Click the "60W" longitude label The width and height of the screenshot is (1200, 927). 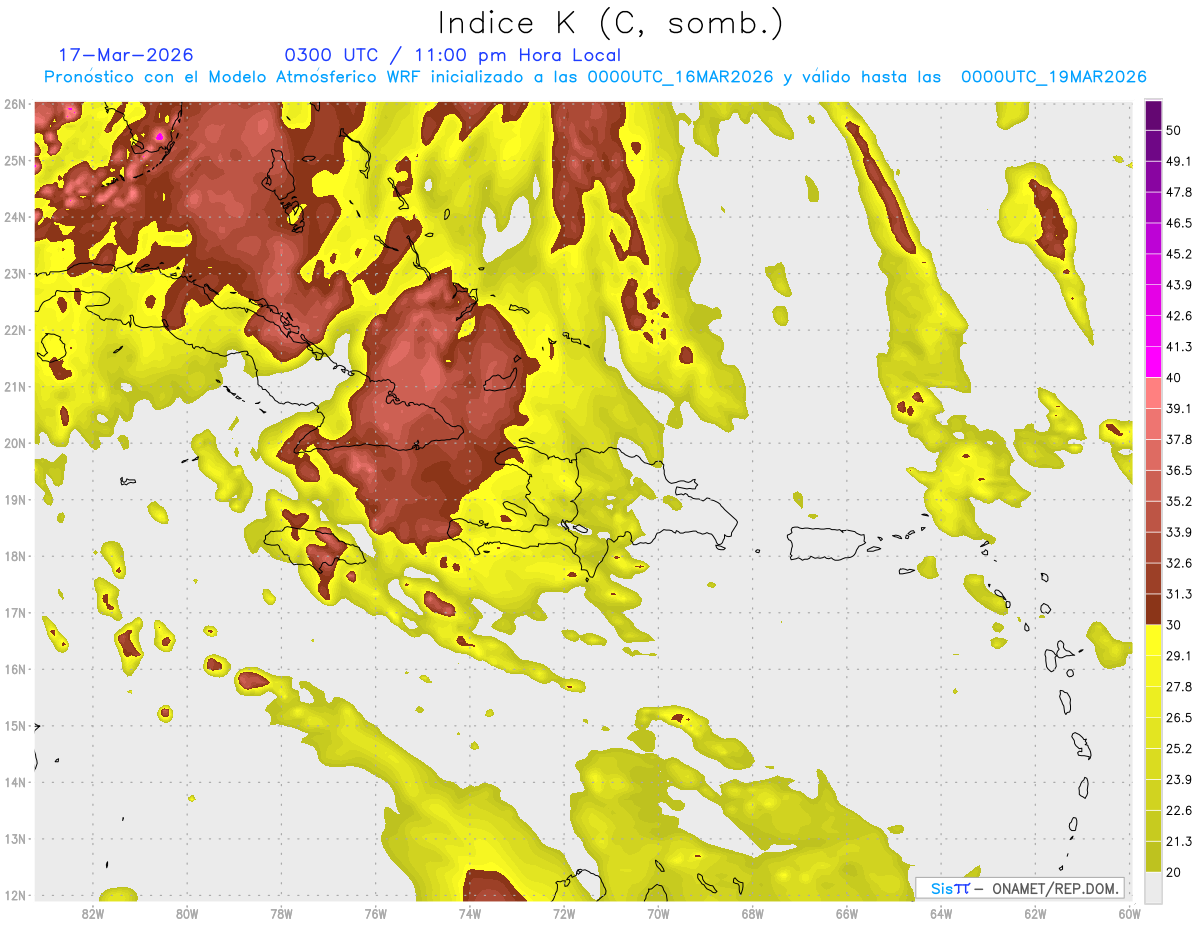[1129, 914]
